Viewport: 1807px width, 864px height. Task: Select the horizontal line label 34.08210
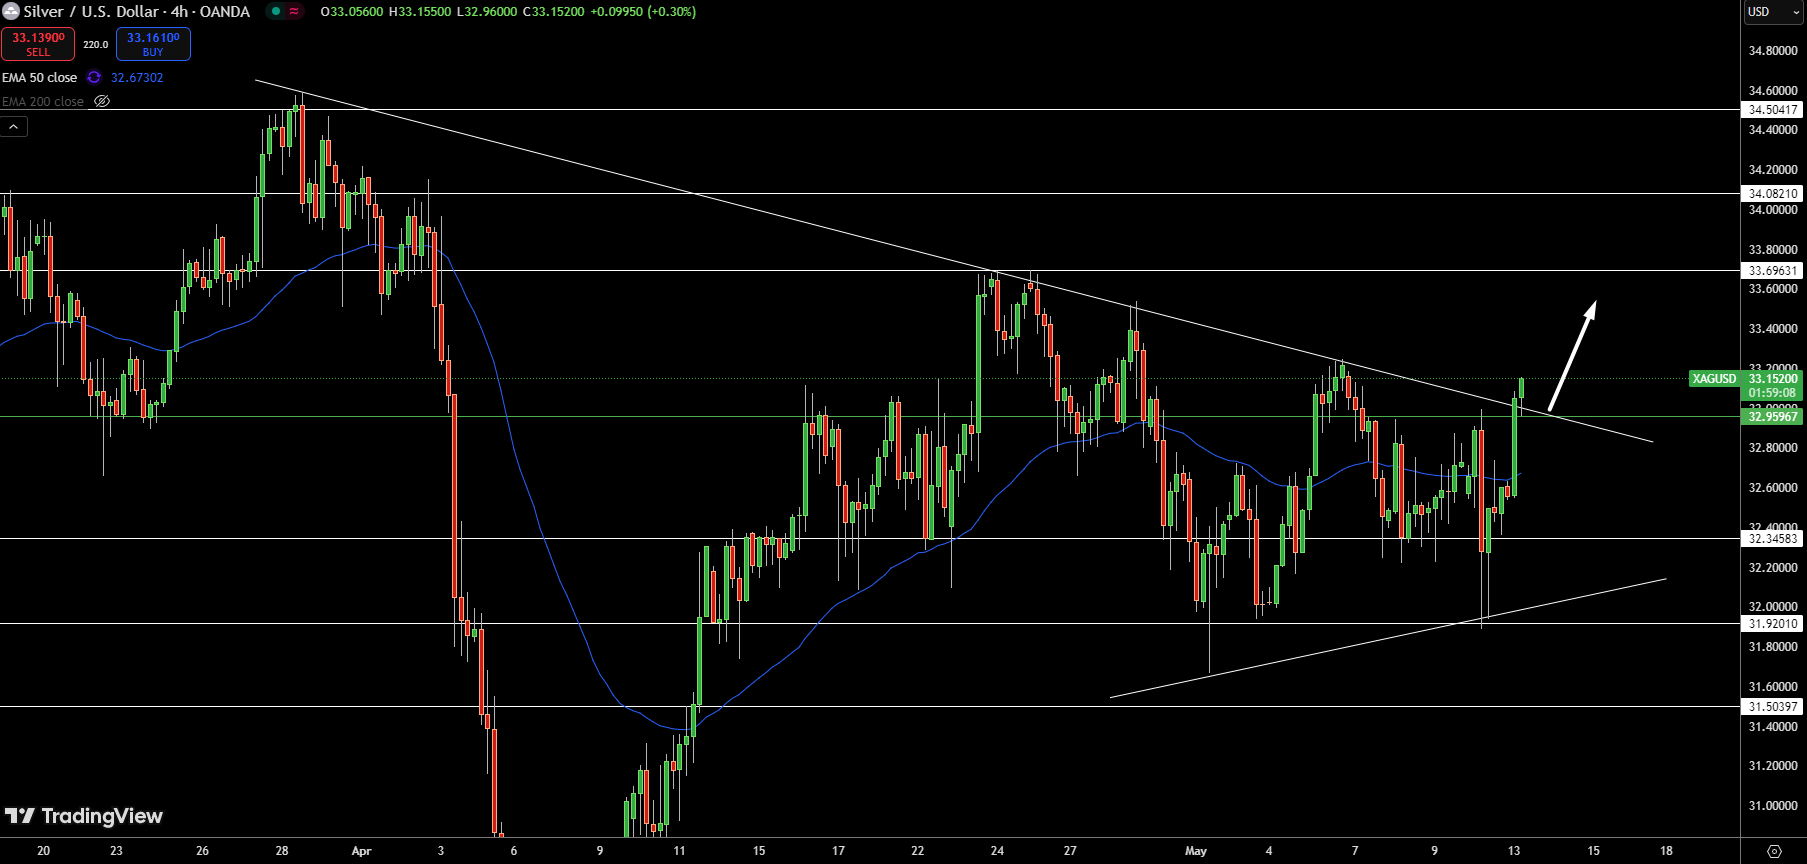point(1772,194)
